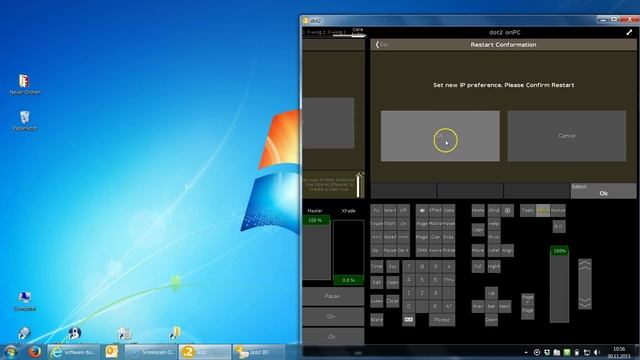Confirm restart with the highlighted left button
Viewport: 640px width, 360px height.
point(440,136)
